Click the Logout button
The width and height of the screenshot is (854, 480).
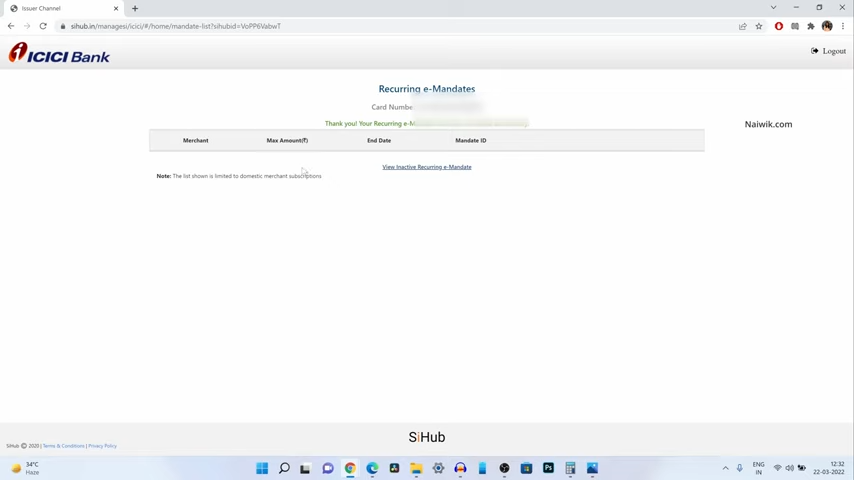click(829, 51)
